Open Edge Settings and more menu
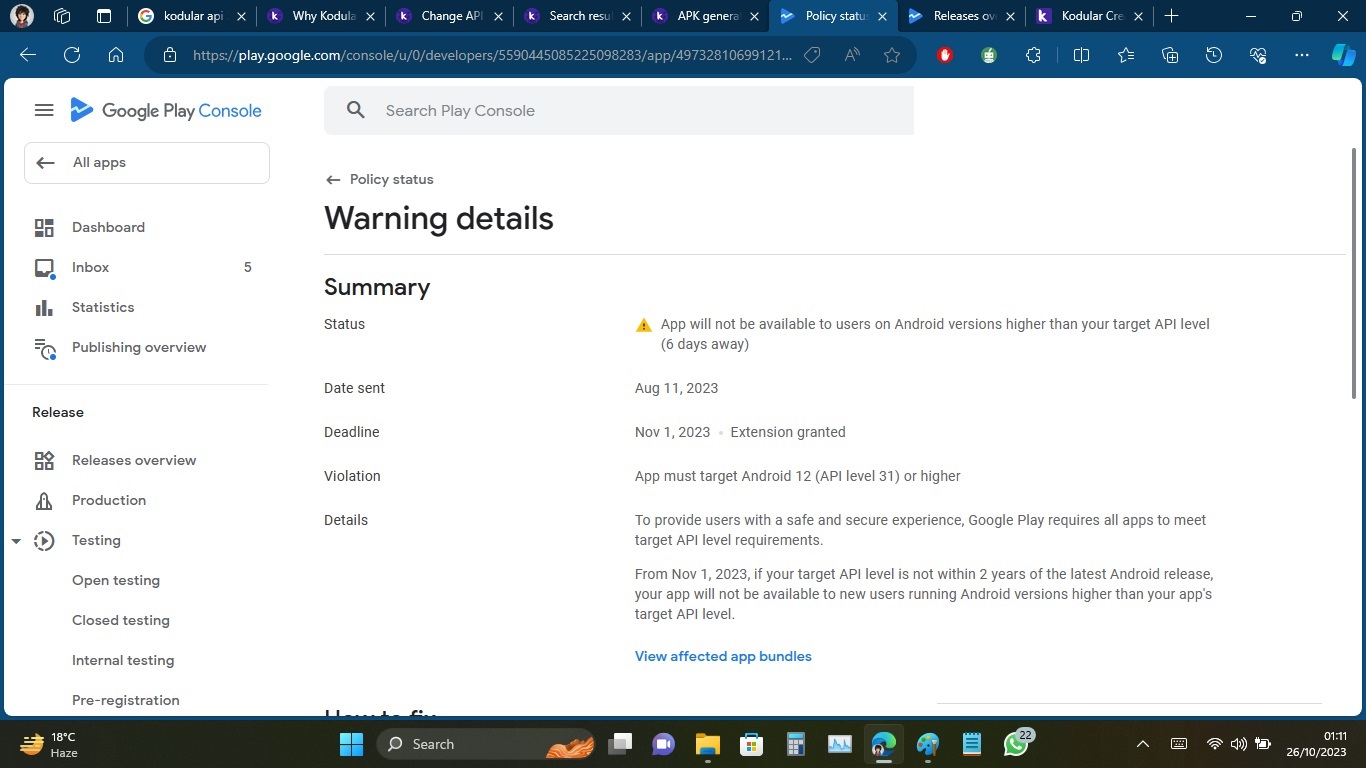This screenshot has width=1366, height=768. tap(1302, 55)
